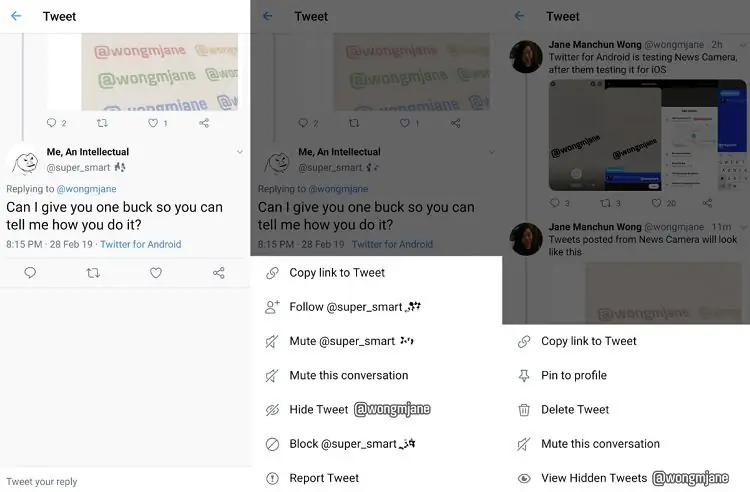This screenshot has width=750, height=492.
Task: Open the @wongmjane mention in Replying to
Action: tap(87, 189)
